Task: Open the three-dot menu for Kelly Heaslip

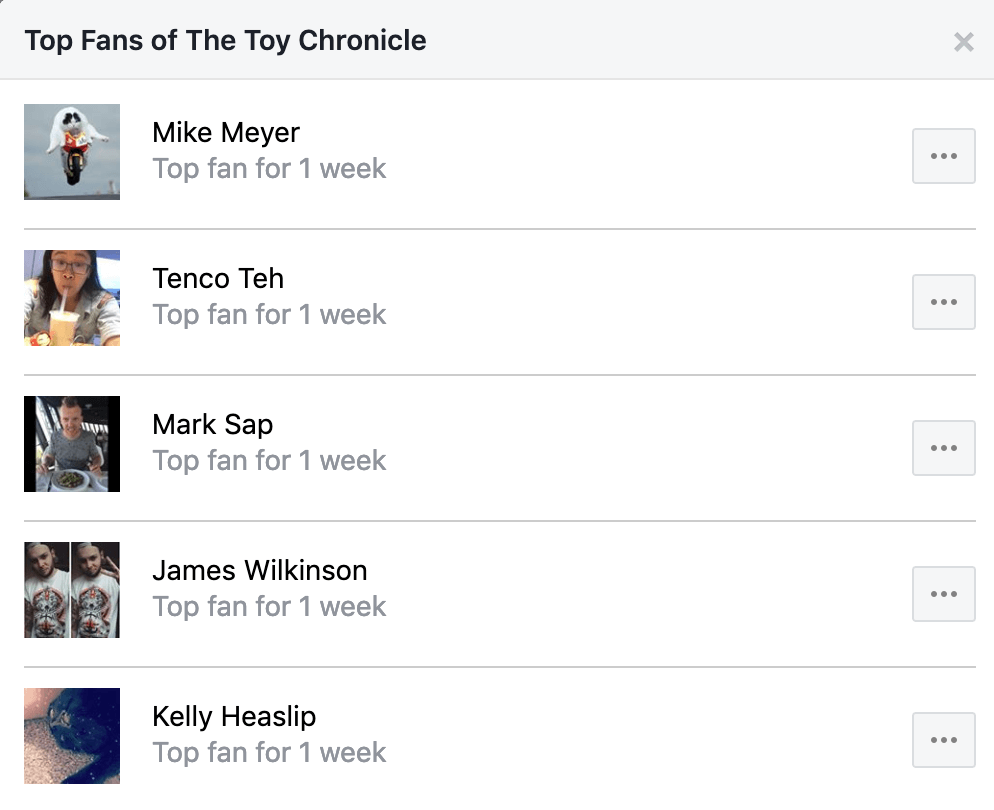Action: pos(943,740)
